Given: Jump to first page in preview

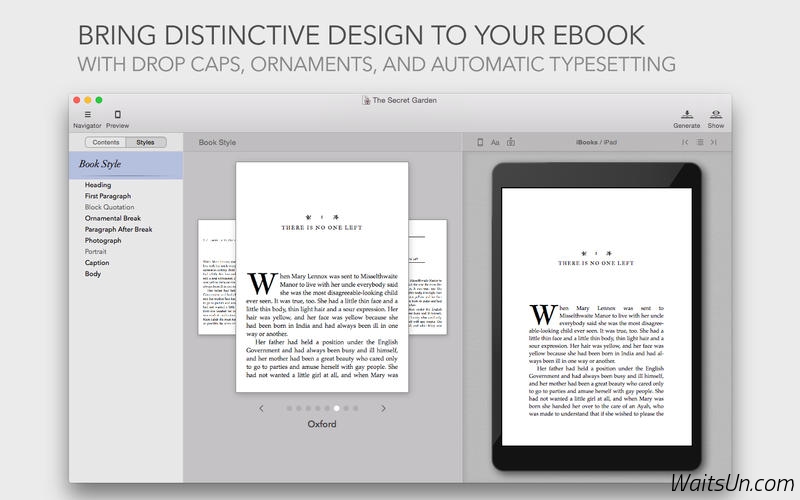Looking at the screenshot, I should pos(685,142).
